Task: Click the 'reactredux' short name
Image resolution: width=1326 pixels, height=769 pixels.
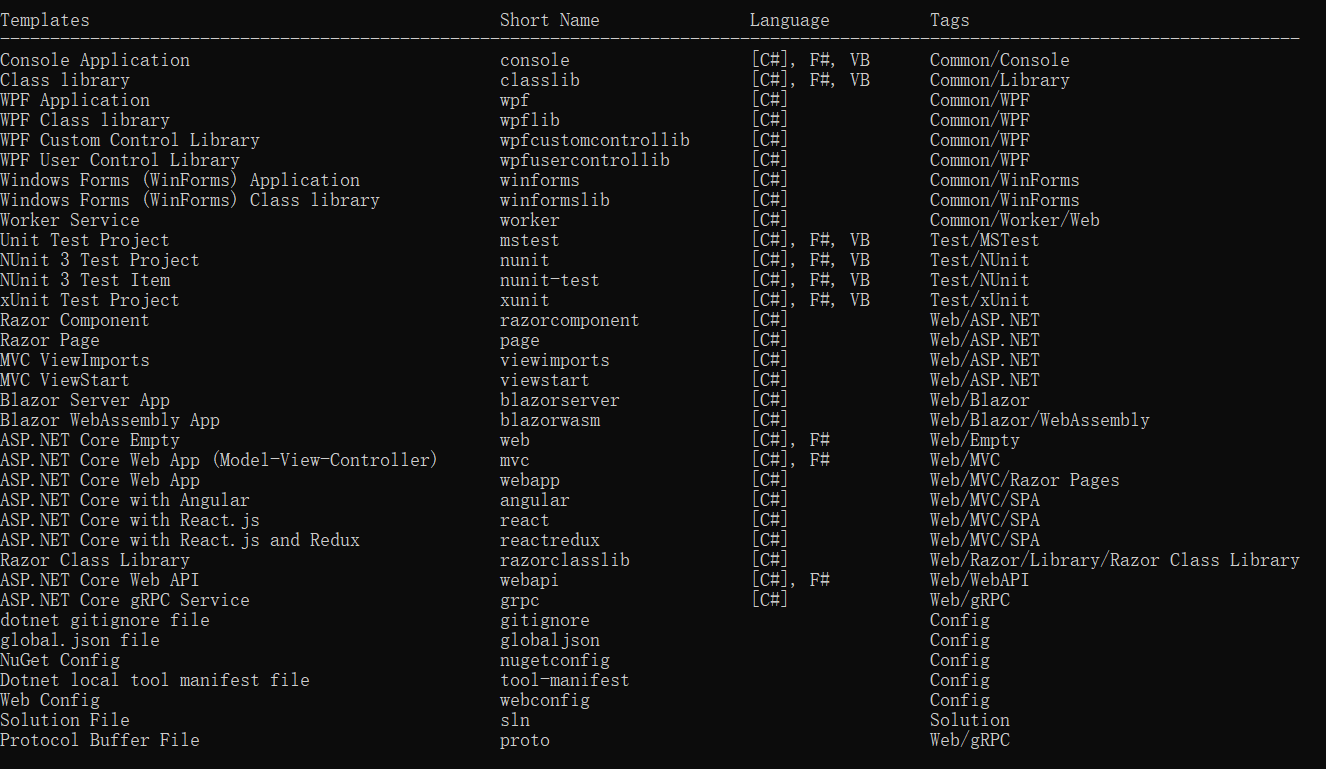Action: pyautogui.click(x=550, y=540)
